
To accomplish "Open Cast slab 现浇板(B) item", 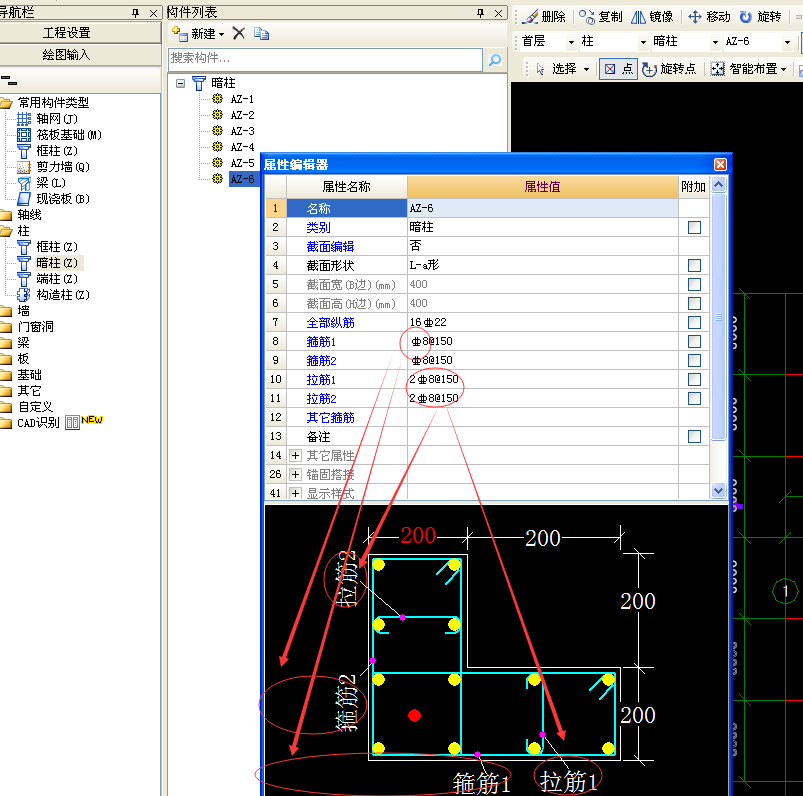I will tap(53, 199).
